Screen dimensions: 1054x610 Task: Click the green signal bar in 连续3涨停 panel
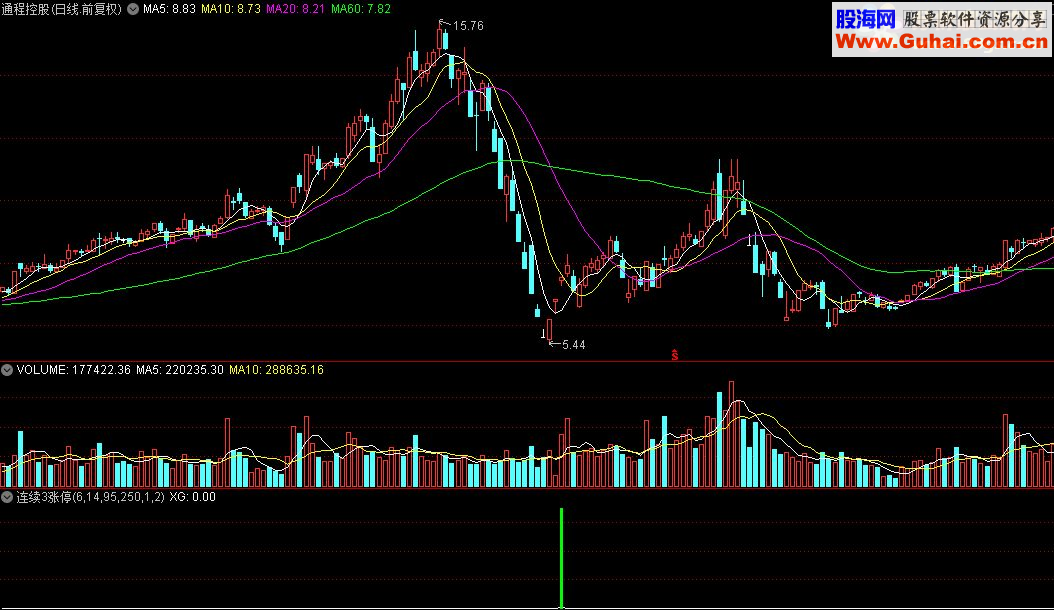click(561, 558)
